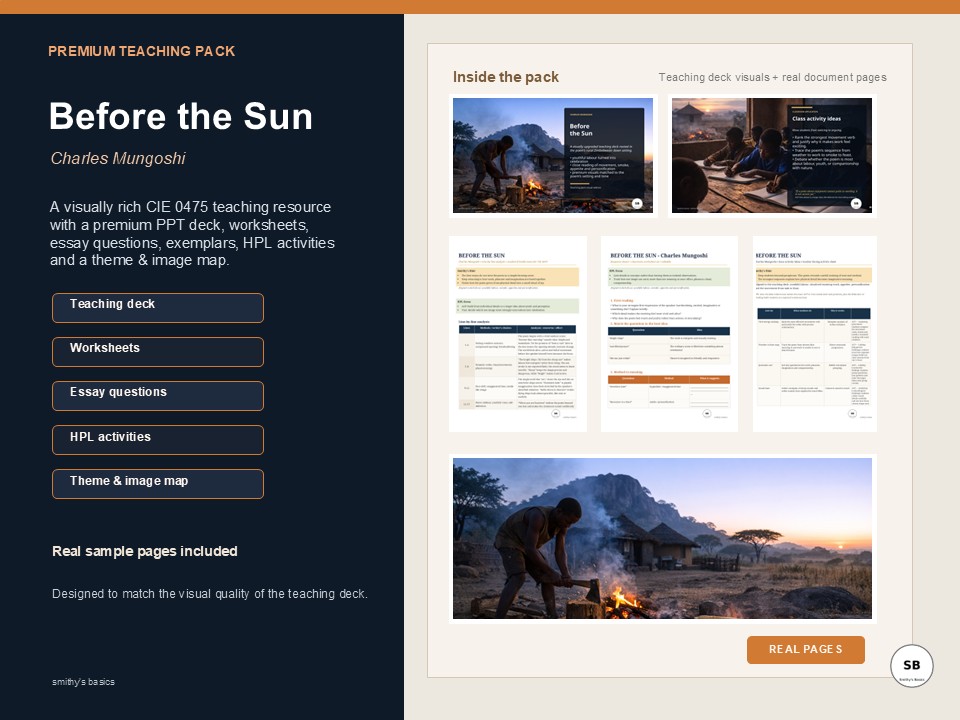Image resolution: width=960 pixels, height=720 pixels.
Task: Click the SB badge on the Charles Mungoshi worksheet page
Action: [705, 413]
